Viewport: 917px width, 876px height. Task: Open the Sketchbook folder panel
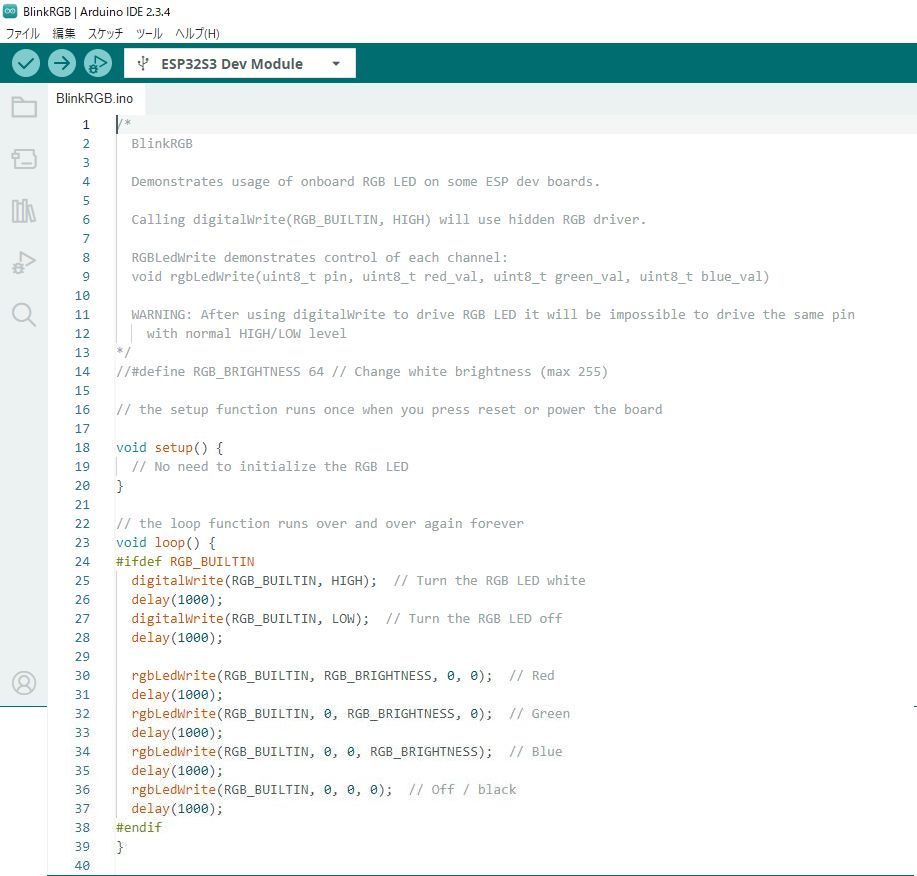[24, 108]
